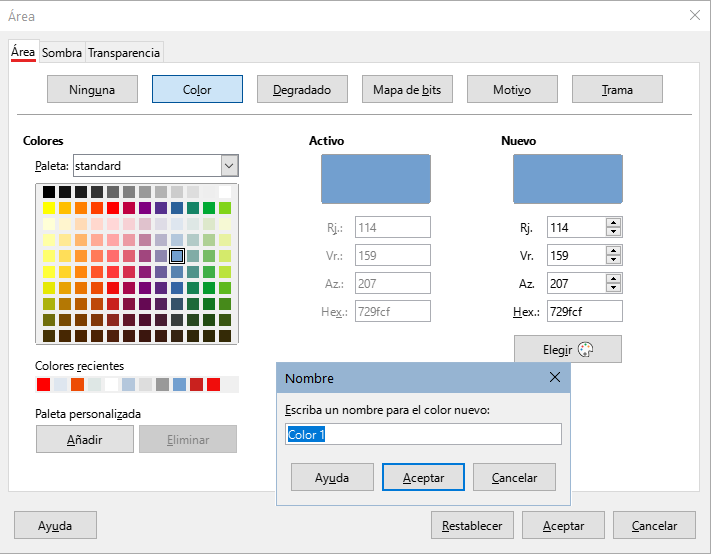Pick the medium gray recent color swatch
The image size is (711, 555).
tap(162, 384)
